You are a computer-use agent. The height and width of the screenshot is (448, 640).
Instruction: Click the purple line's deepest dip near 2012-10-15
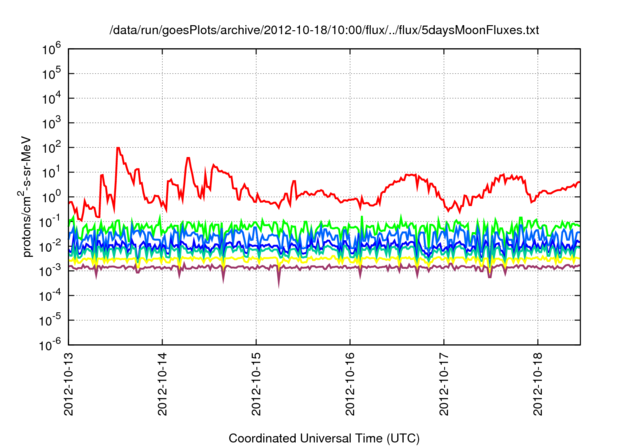(279, 286)
